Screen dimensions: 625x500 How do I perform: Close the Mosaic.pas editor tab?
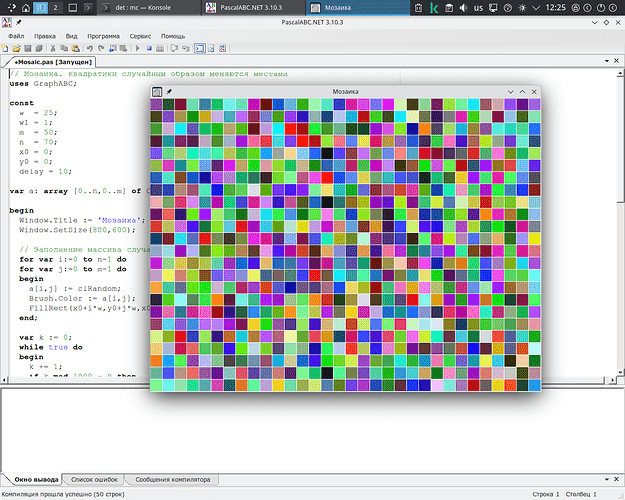tap(616, 61)
